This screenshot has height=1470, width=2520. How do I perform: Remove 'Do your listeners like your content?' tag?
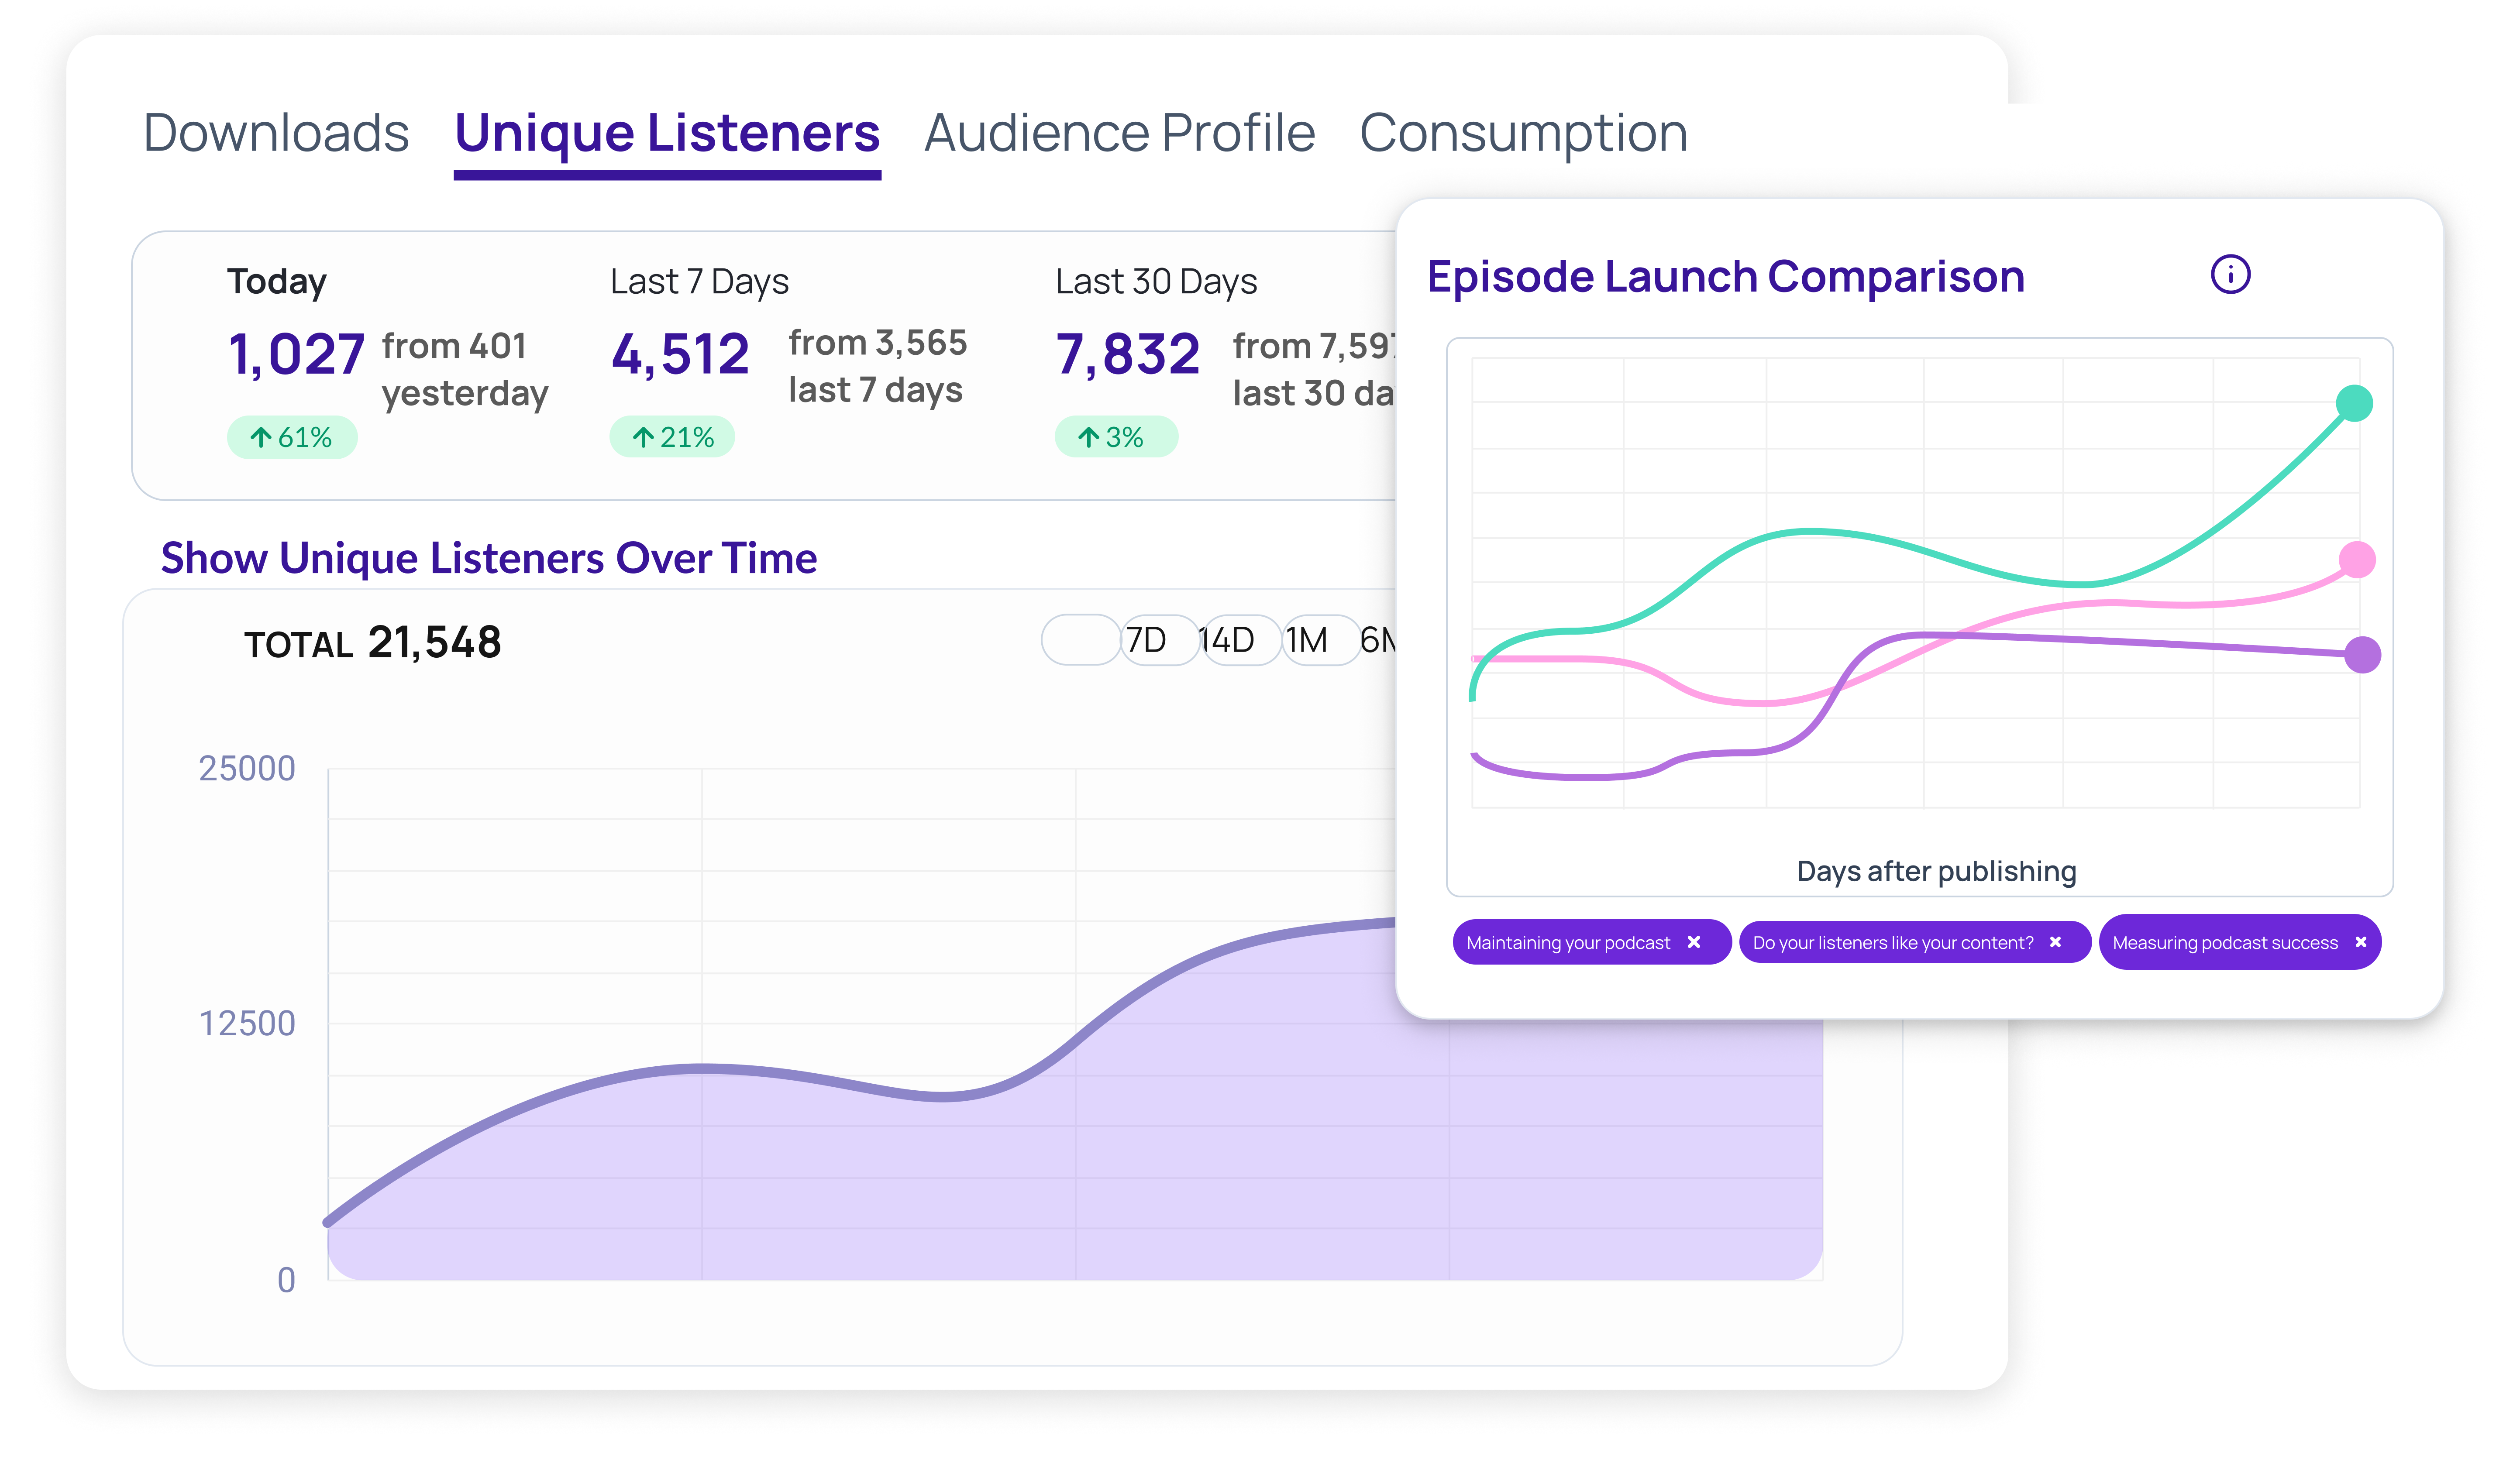(x=2055, y=942)
